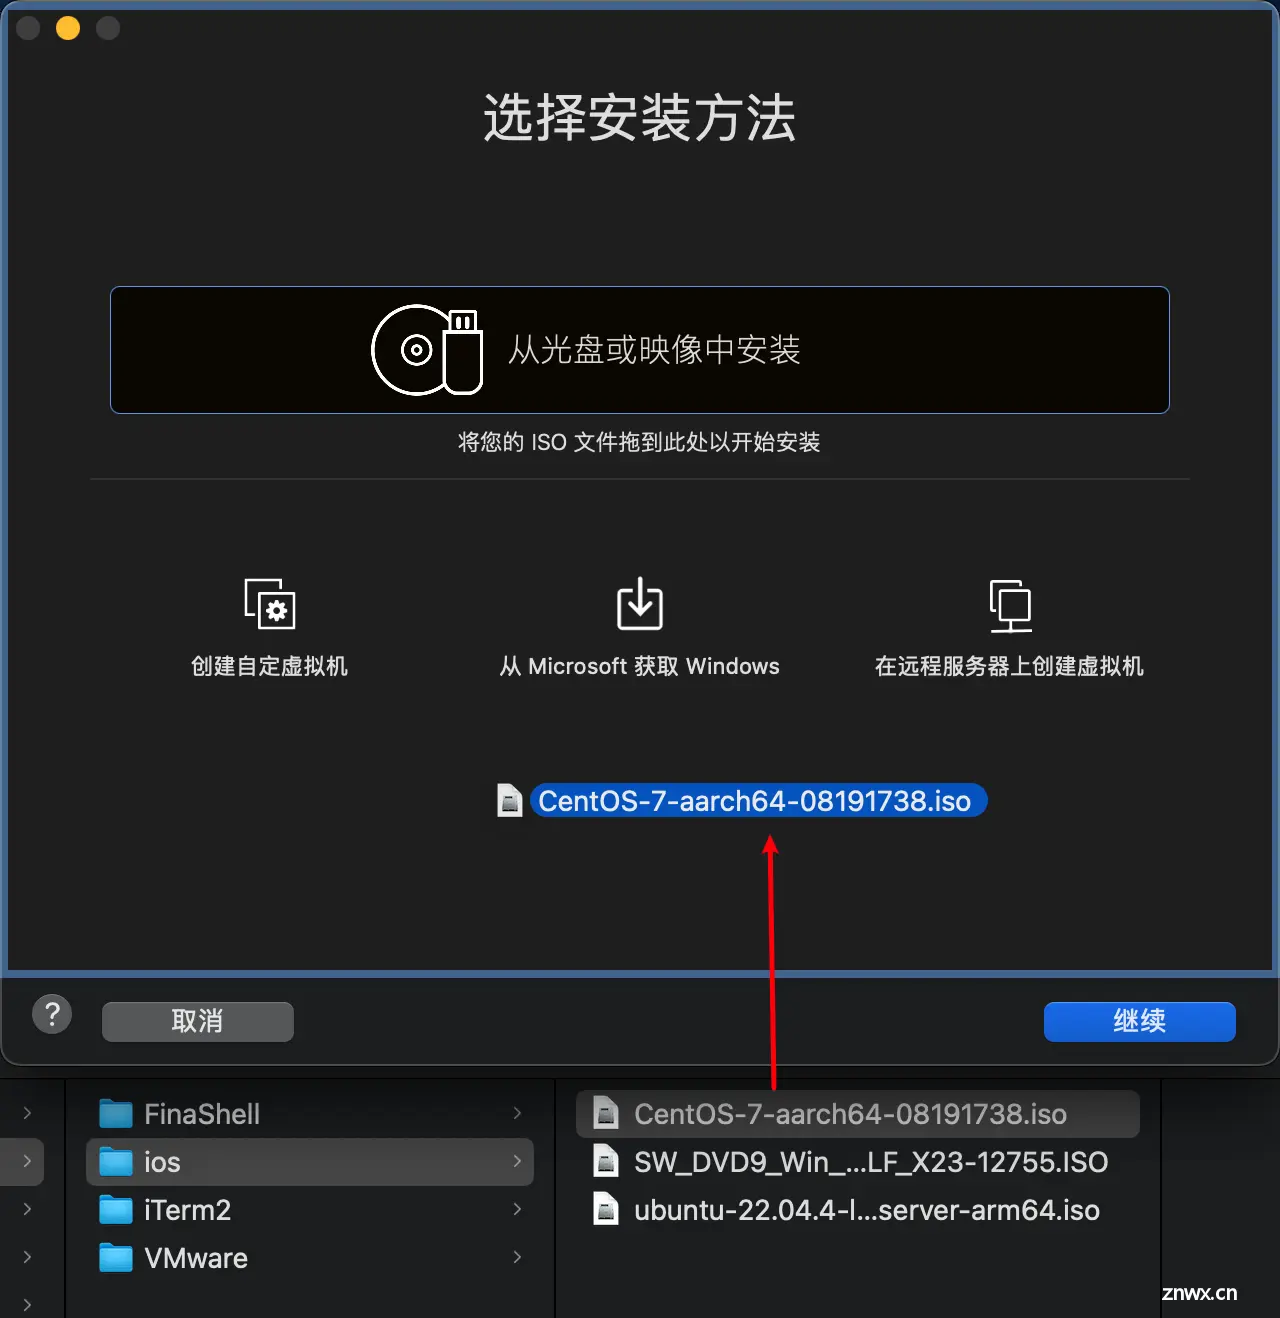
Task: Click the FinaShell folder name
Action: coord(202,1114)
